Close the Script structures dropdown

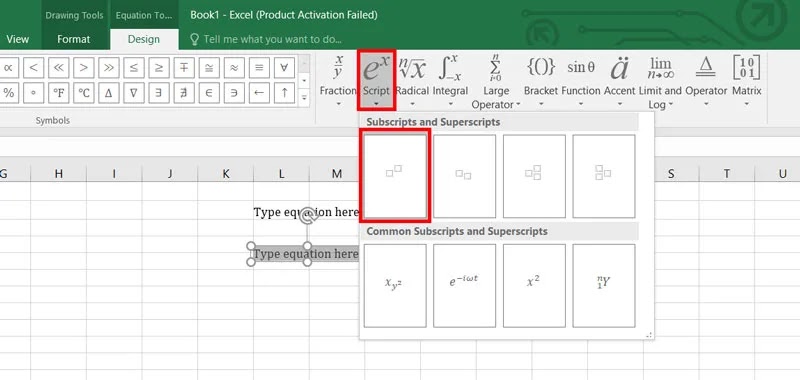coord(376,81)
